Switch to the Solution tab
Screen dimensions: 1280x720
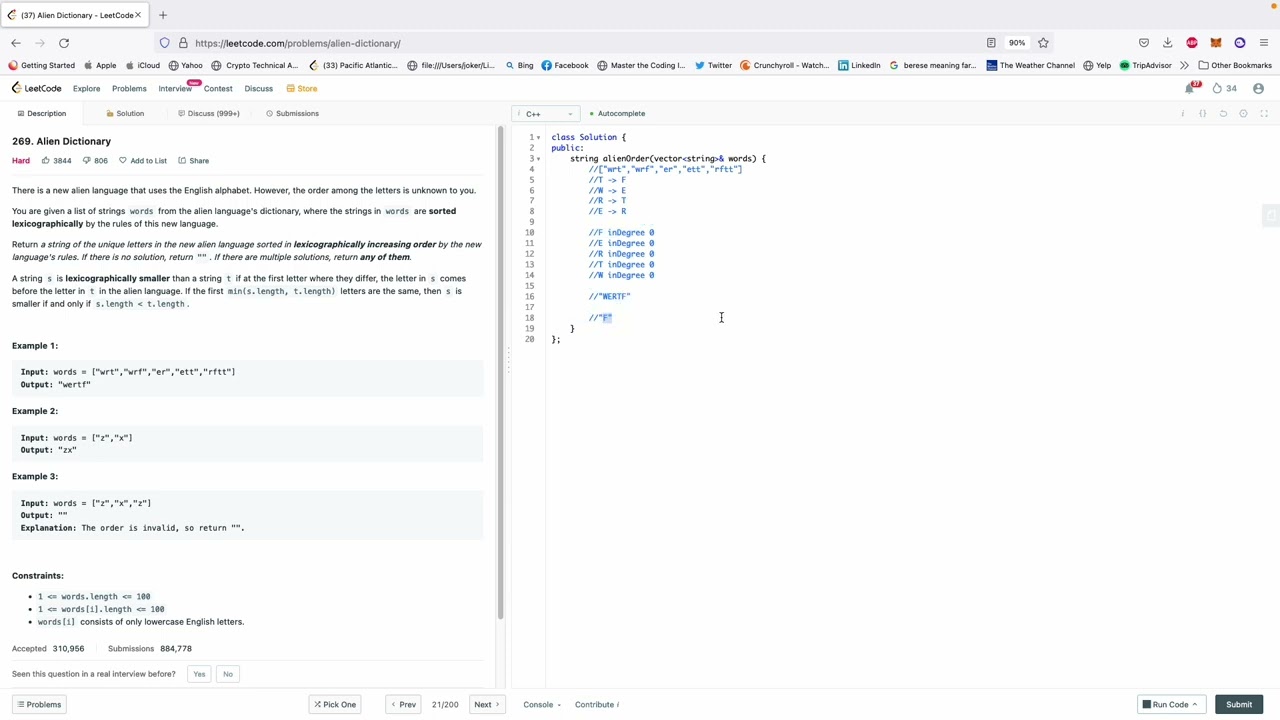125,113
